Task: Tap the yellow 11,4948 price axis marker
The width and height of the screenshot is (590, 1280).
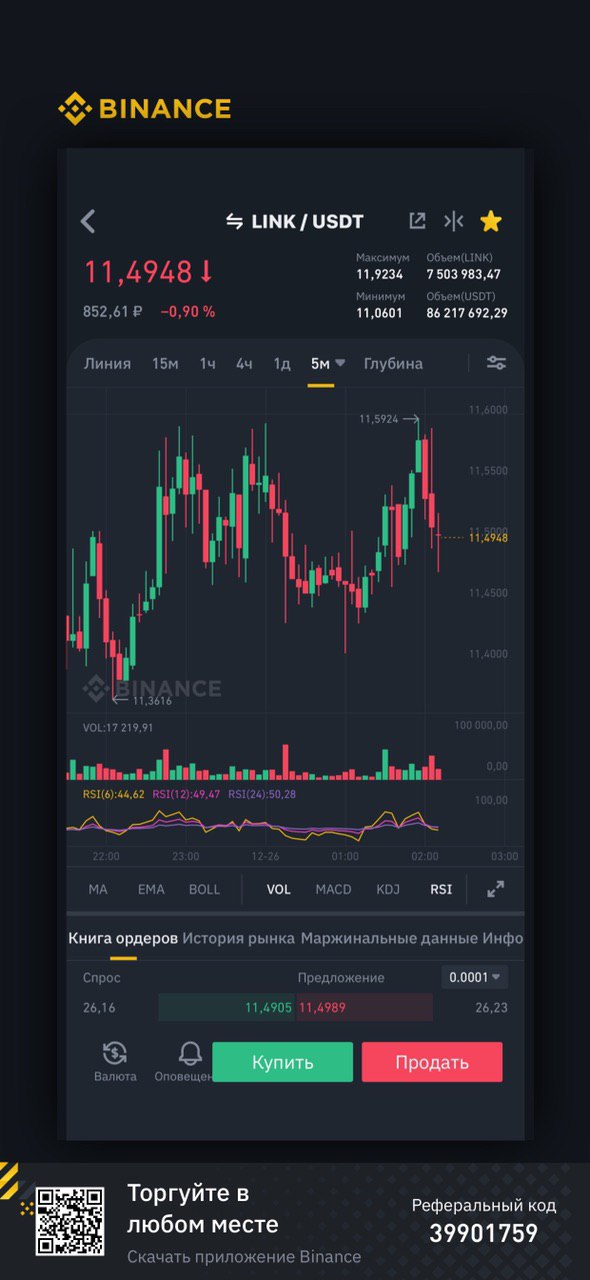Action: coord(488,538)
